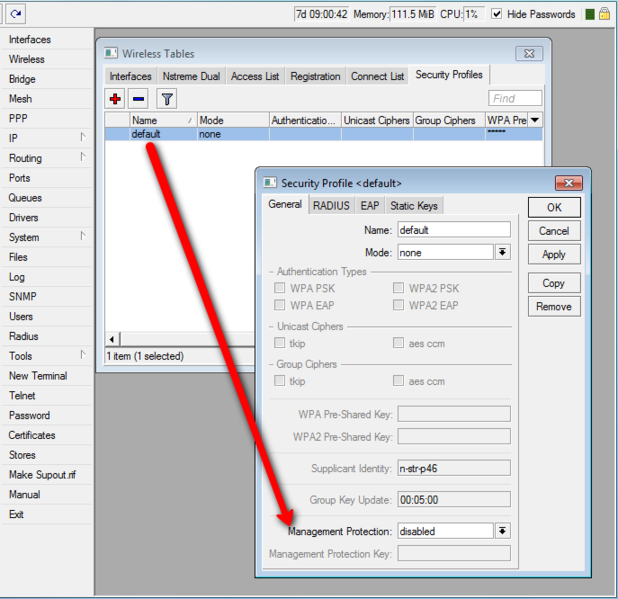The image size is (618, 599).
Task: Enable the WPA2 PSK checkbox
Action: tap(399, 288)
